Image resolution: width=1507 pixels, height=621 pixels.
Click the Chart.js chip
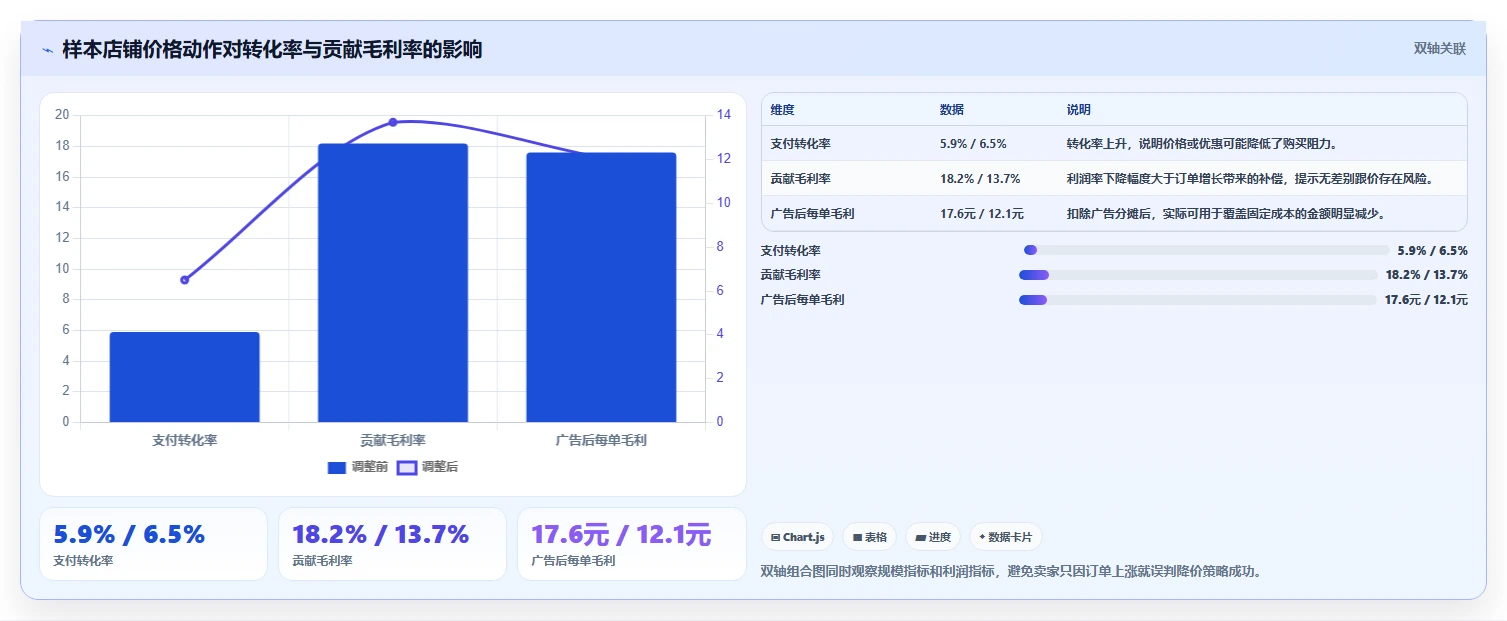(798, 537)
